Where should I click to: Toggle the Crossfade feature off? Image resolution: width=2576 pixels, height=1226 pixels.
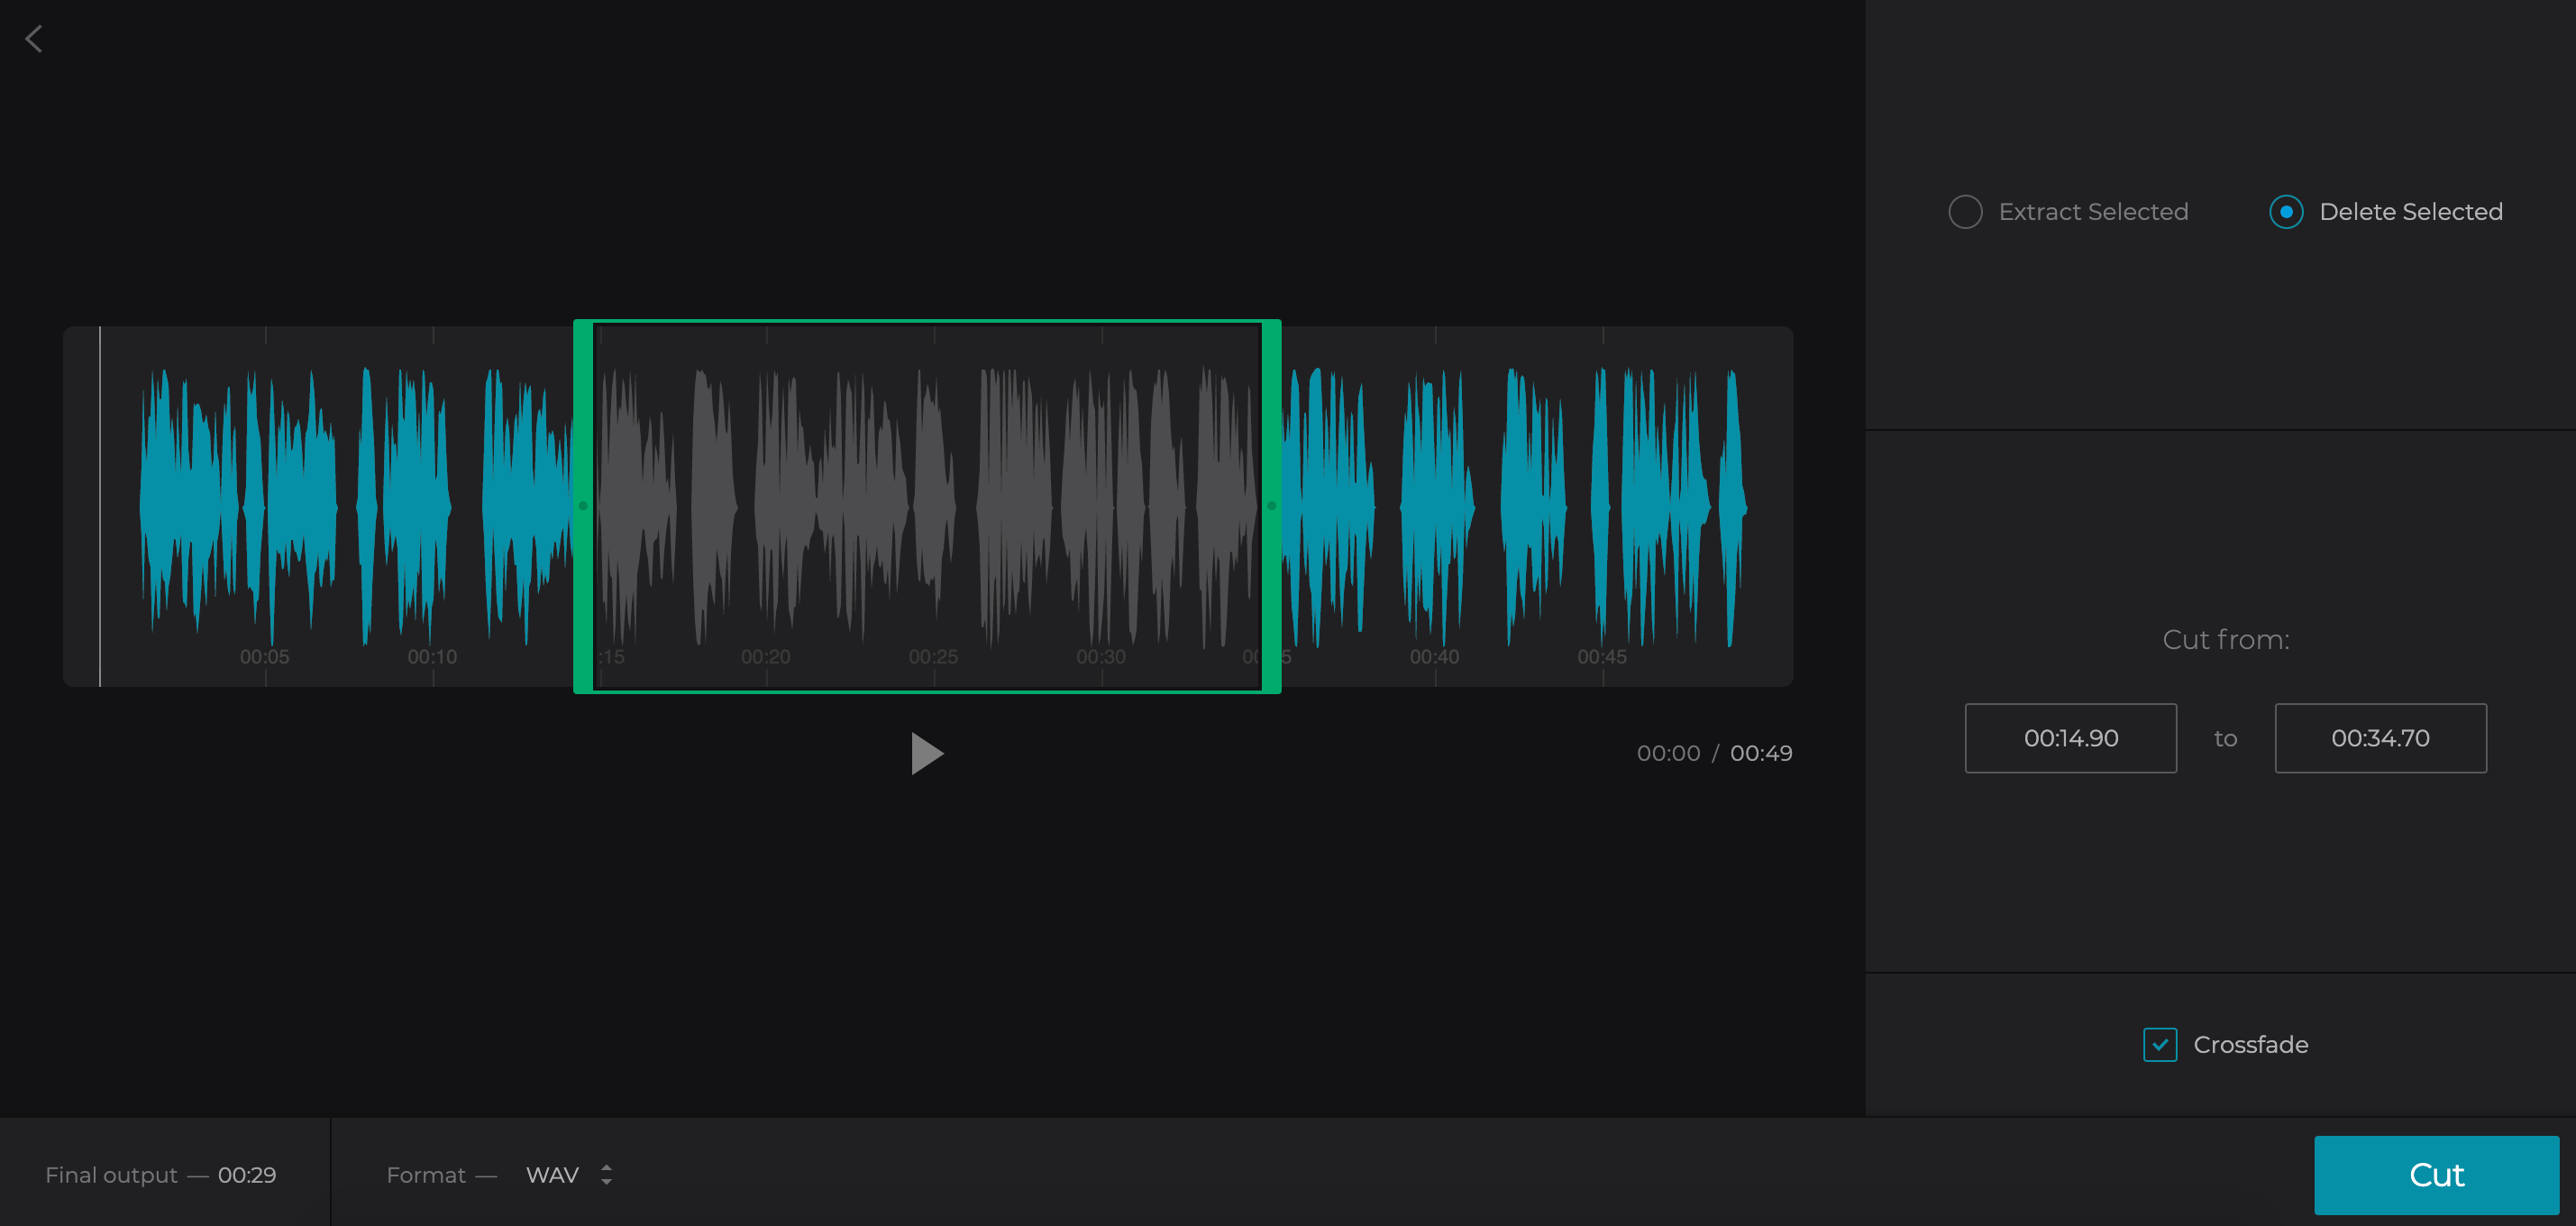(2160, 1044)
